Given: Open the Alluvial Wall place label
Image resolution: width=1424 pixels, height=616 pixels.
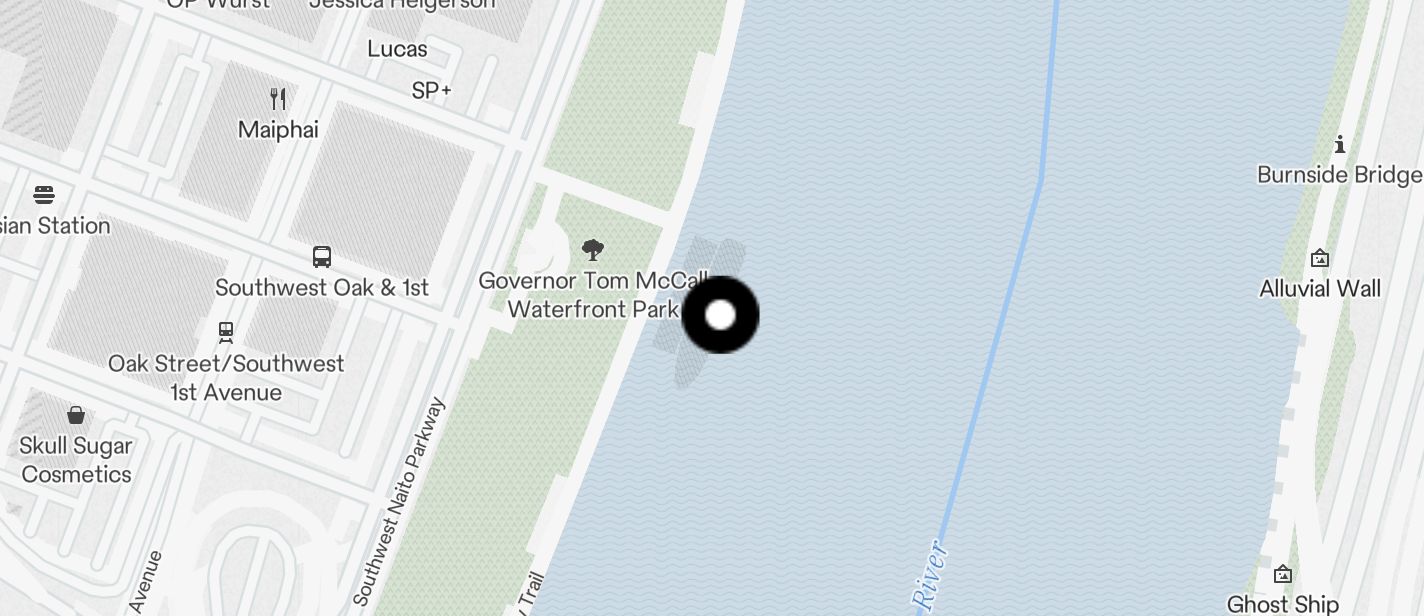Looking at the screenshot, I should point(1320,289).
